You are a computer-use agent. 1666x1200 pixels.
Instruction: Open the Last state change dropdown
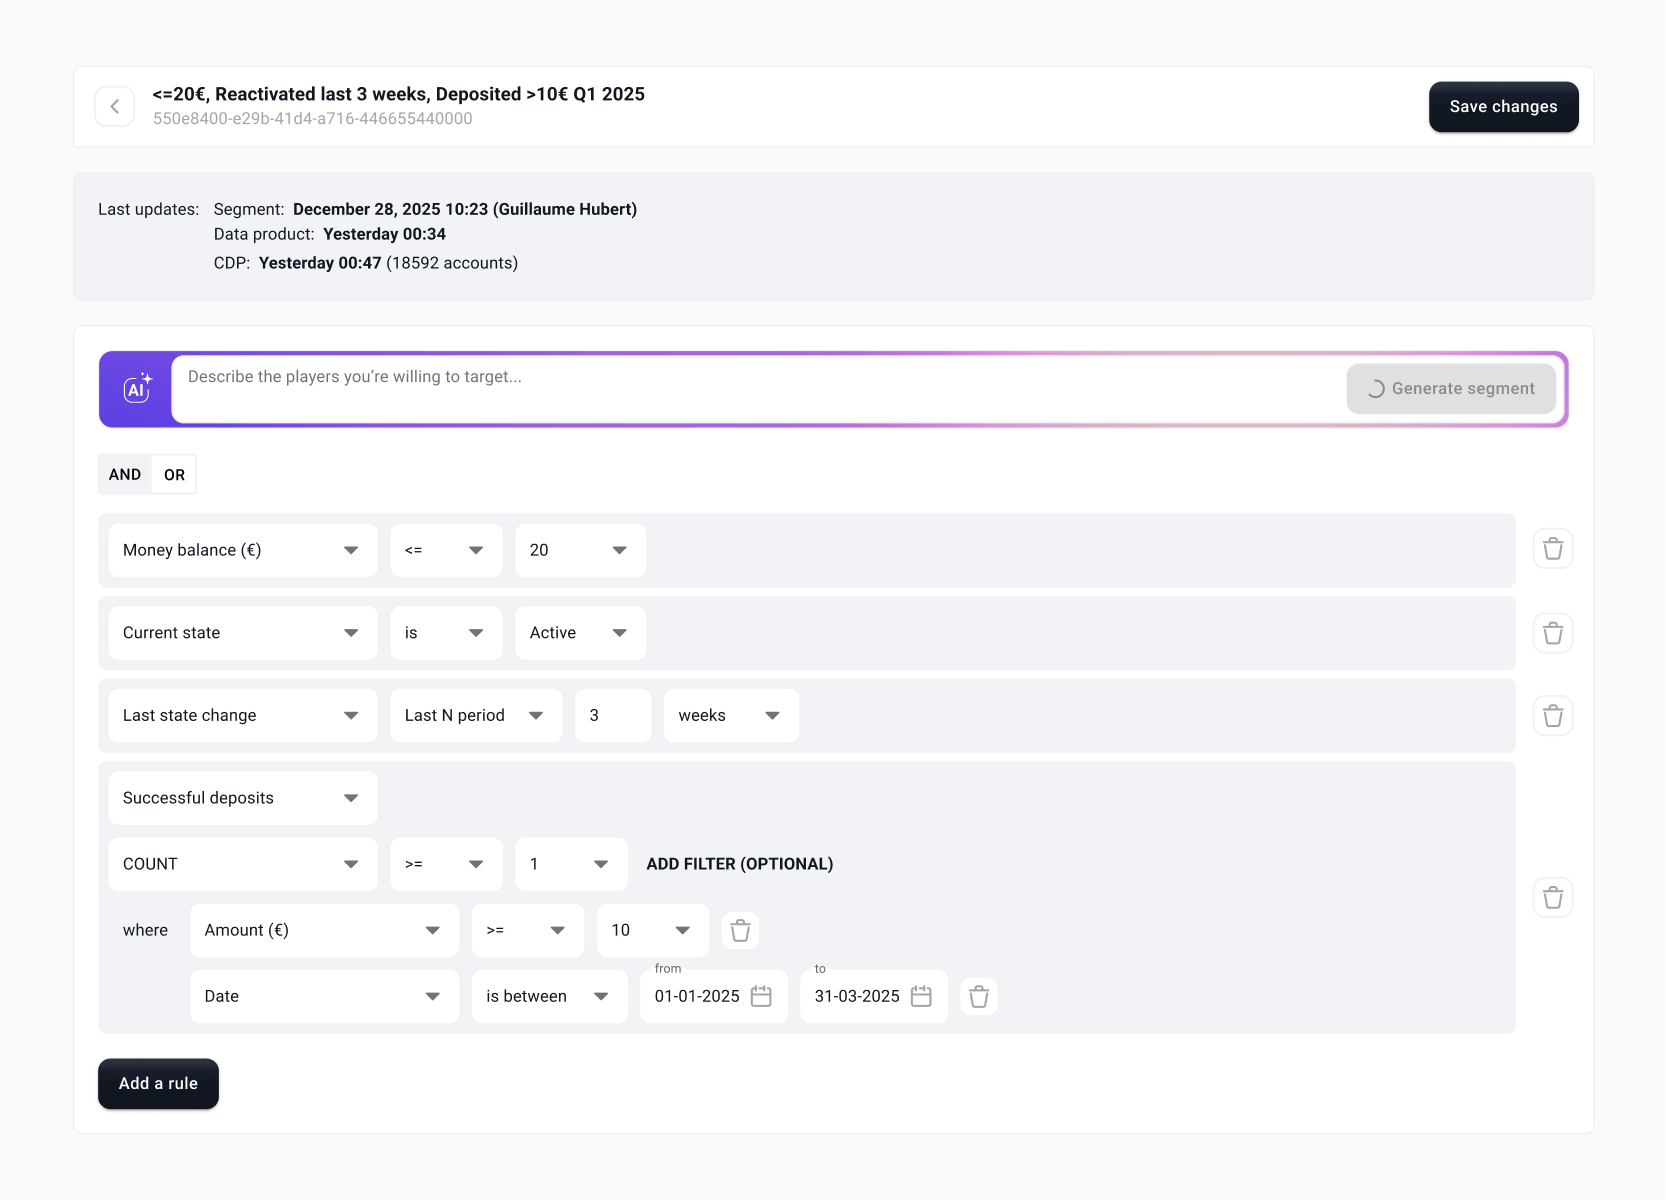pos(243,716)
